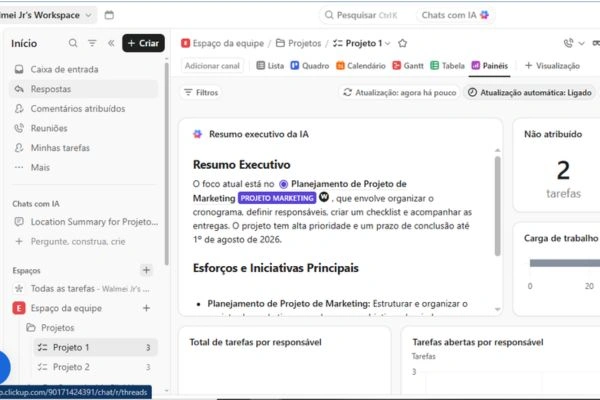This screenshot has height=400, width=600.
Task: Click Tarefas abertas por responsável title
Action: tap(478, 342)
